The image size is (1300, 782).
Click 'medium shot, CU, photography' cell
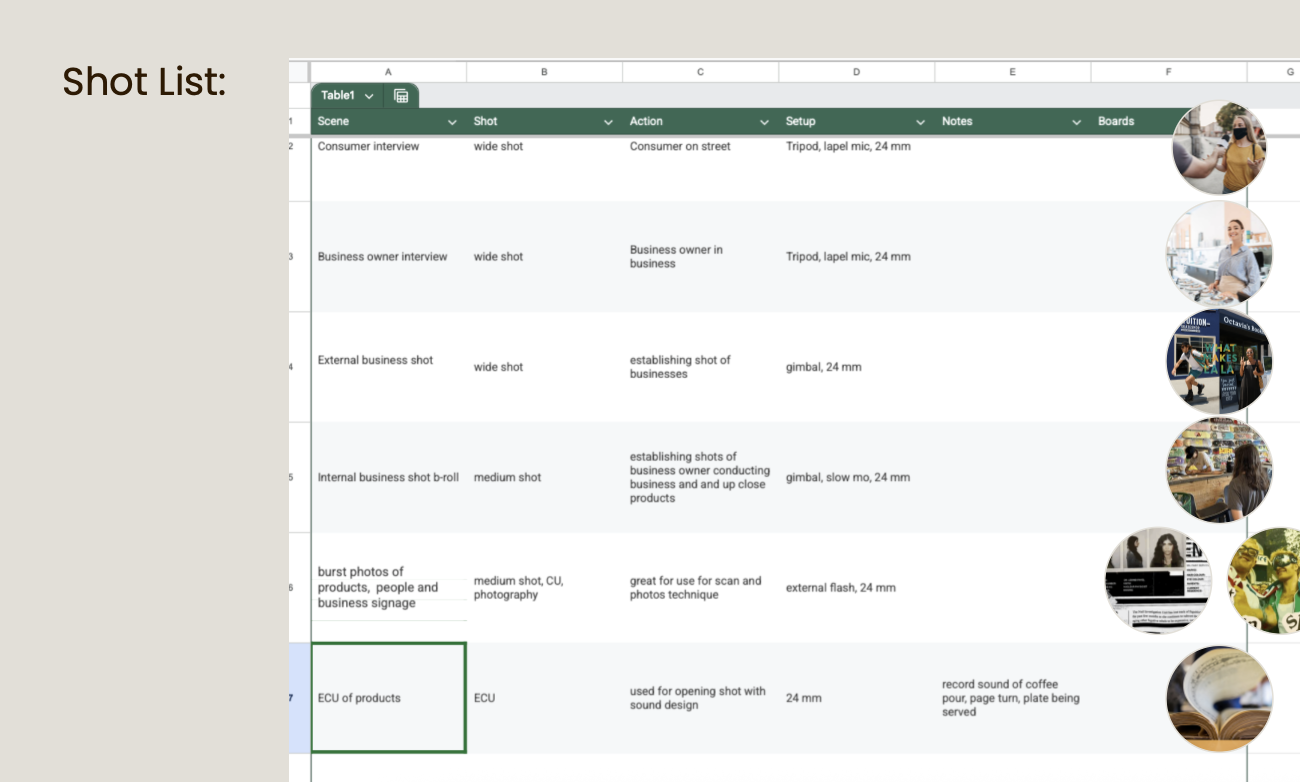[x=544, y=587]
